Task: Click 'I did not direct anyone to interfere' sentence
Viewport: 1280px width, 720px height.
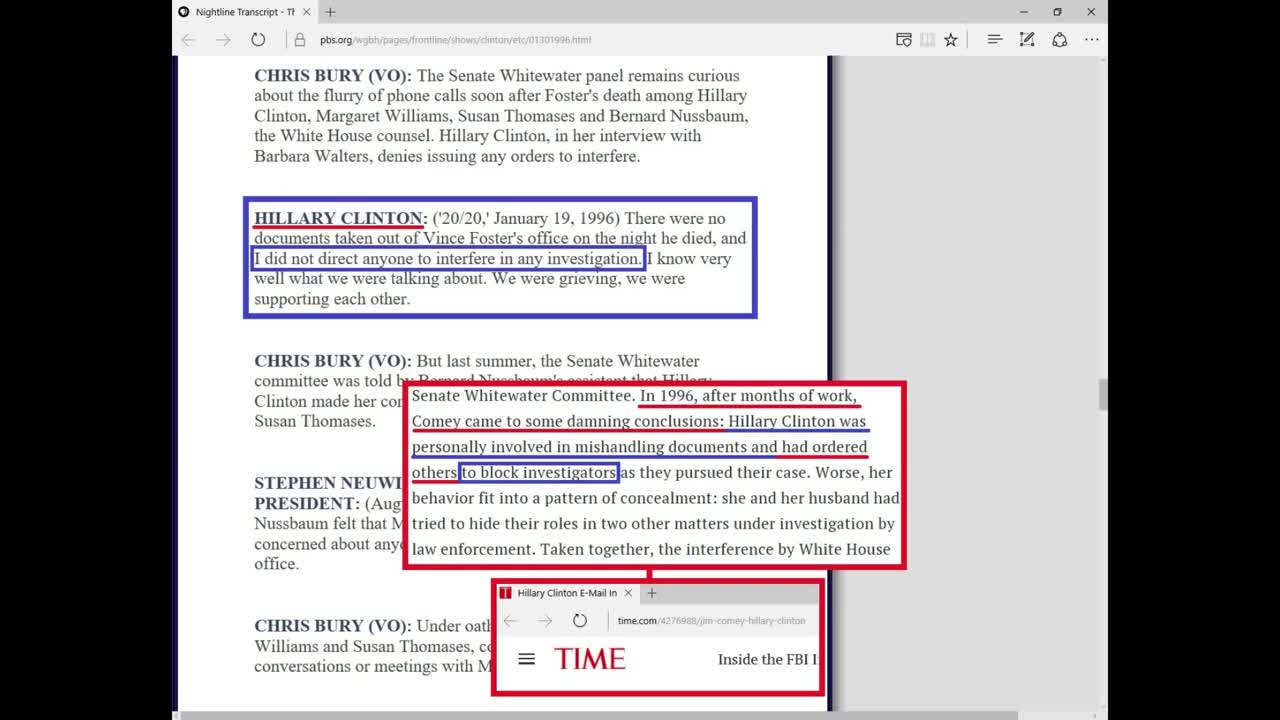Action: point(448,259)
